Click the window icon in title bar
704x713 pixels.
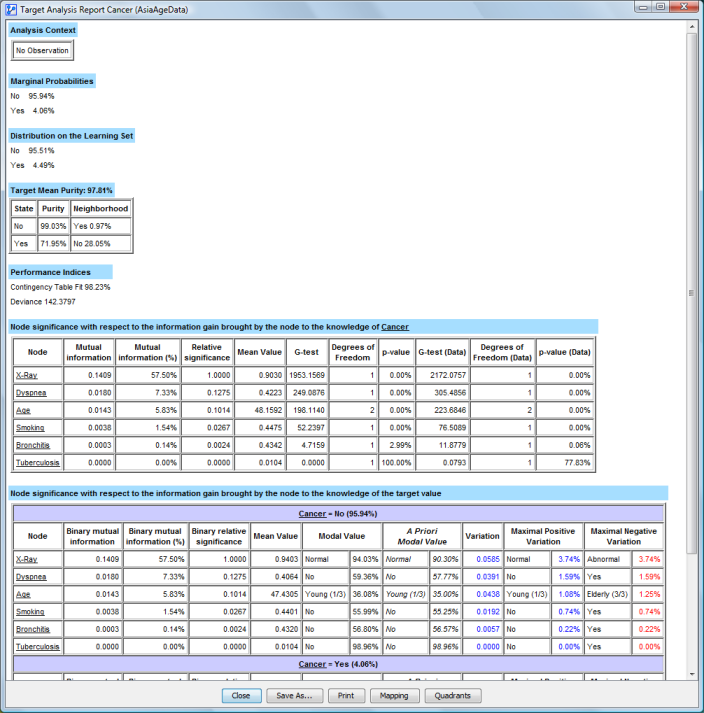tap(11, 8)
